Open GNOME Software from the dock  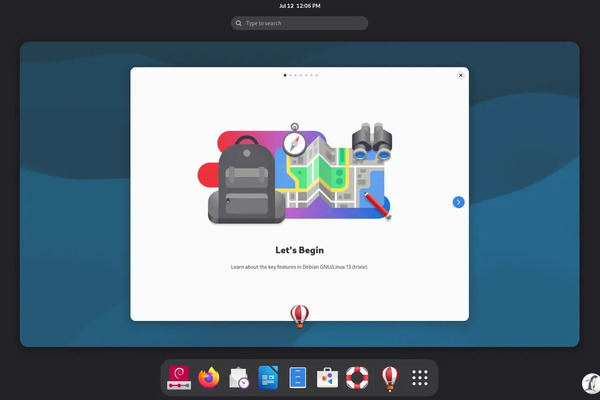point(327,378)
